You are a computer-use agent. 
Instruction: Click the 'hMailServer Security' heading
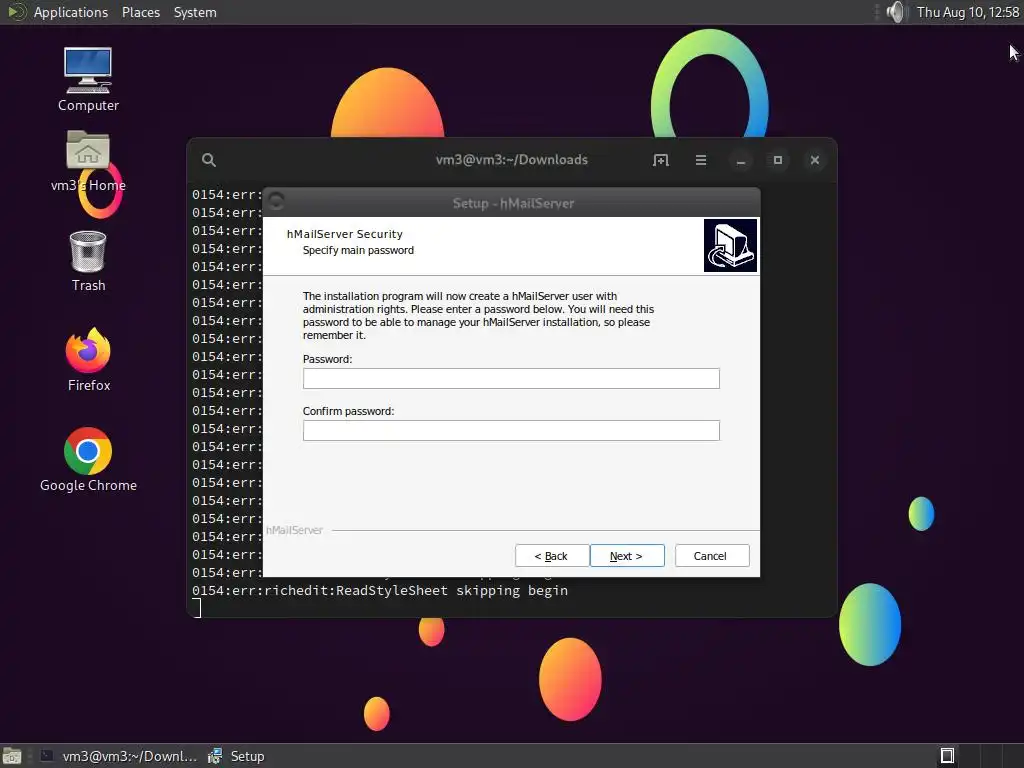[345, 234]
